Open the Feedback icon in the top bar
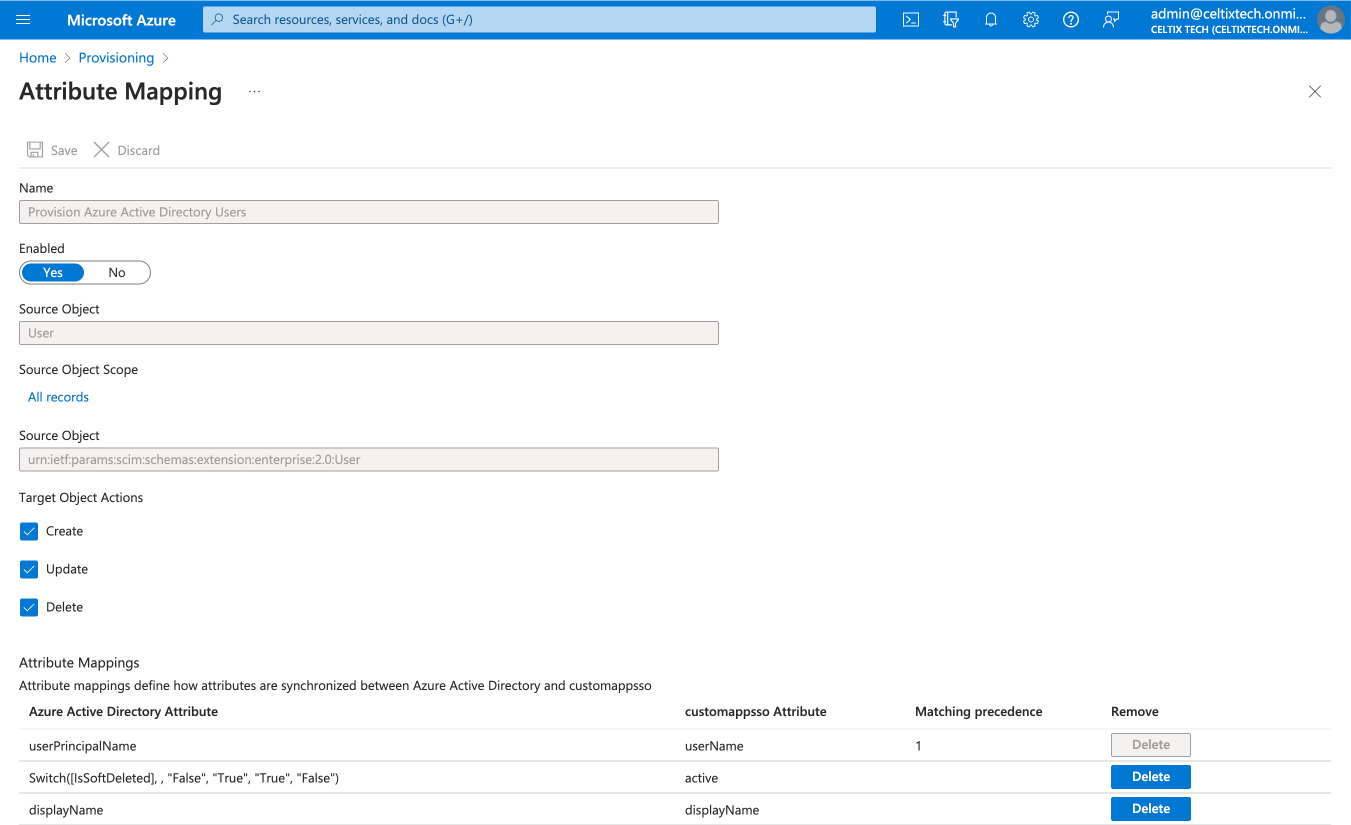The width and height of the screenshot is (1351, 825). click(1111, 20)
